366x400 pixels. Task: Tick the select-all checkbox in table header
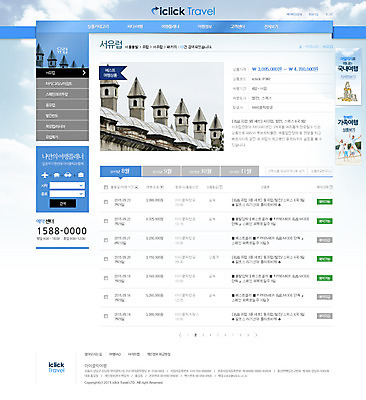click(106, 187)
